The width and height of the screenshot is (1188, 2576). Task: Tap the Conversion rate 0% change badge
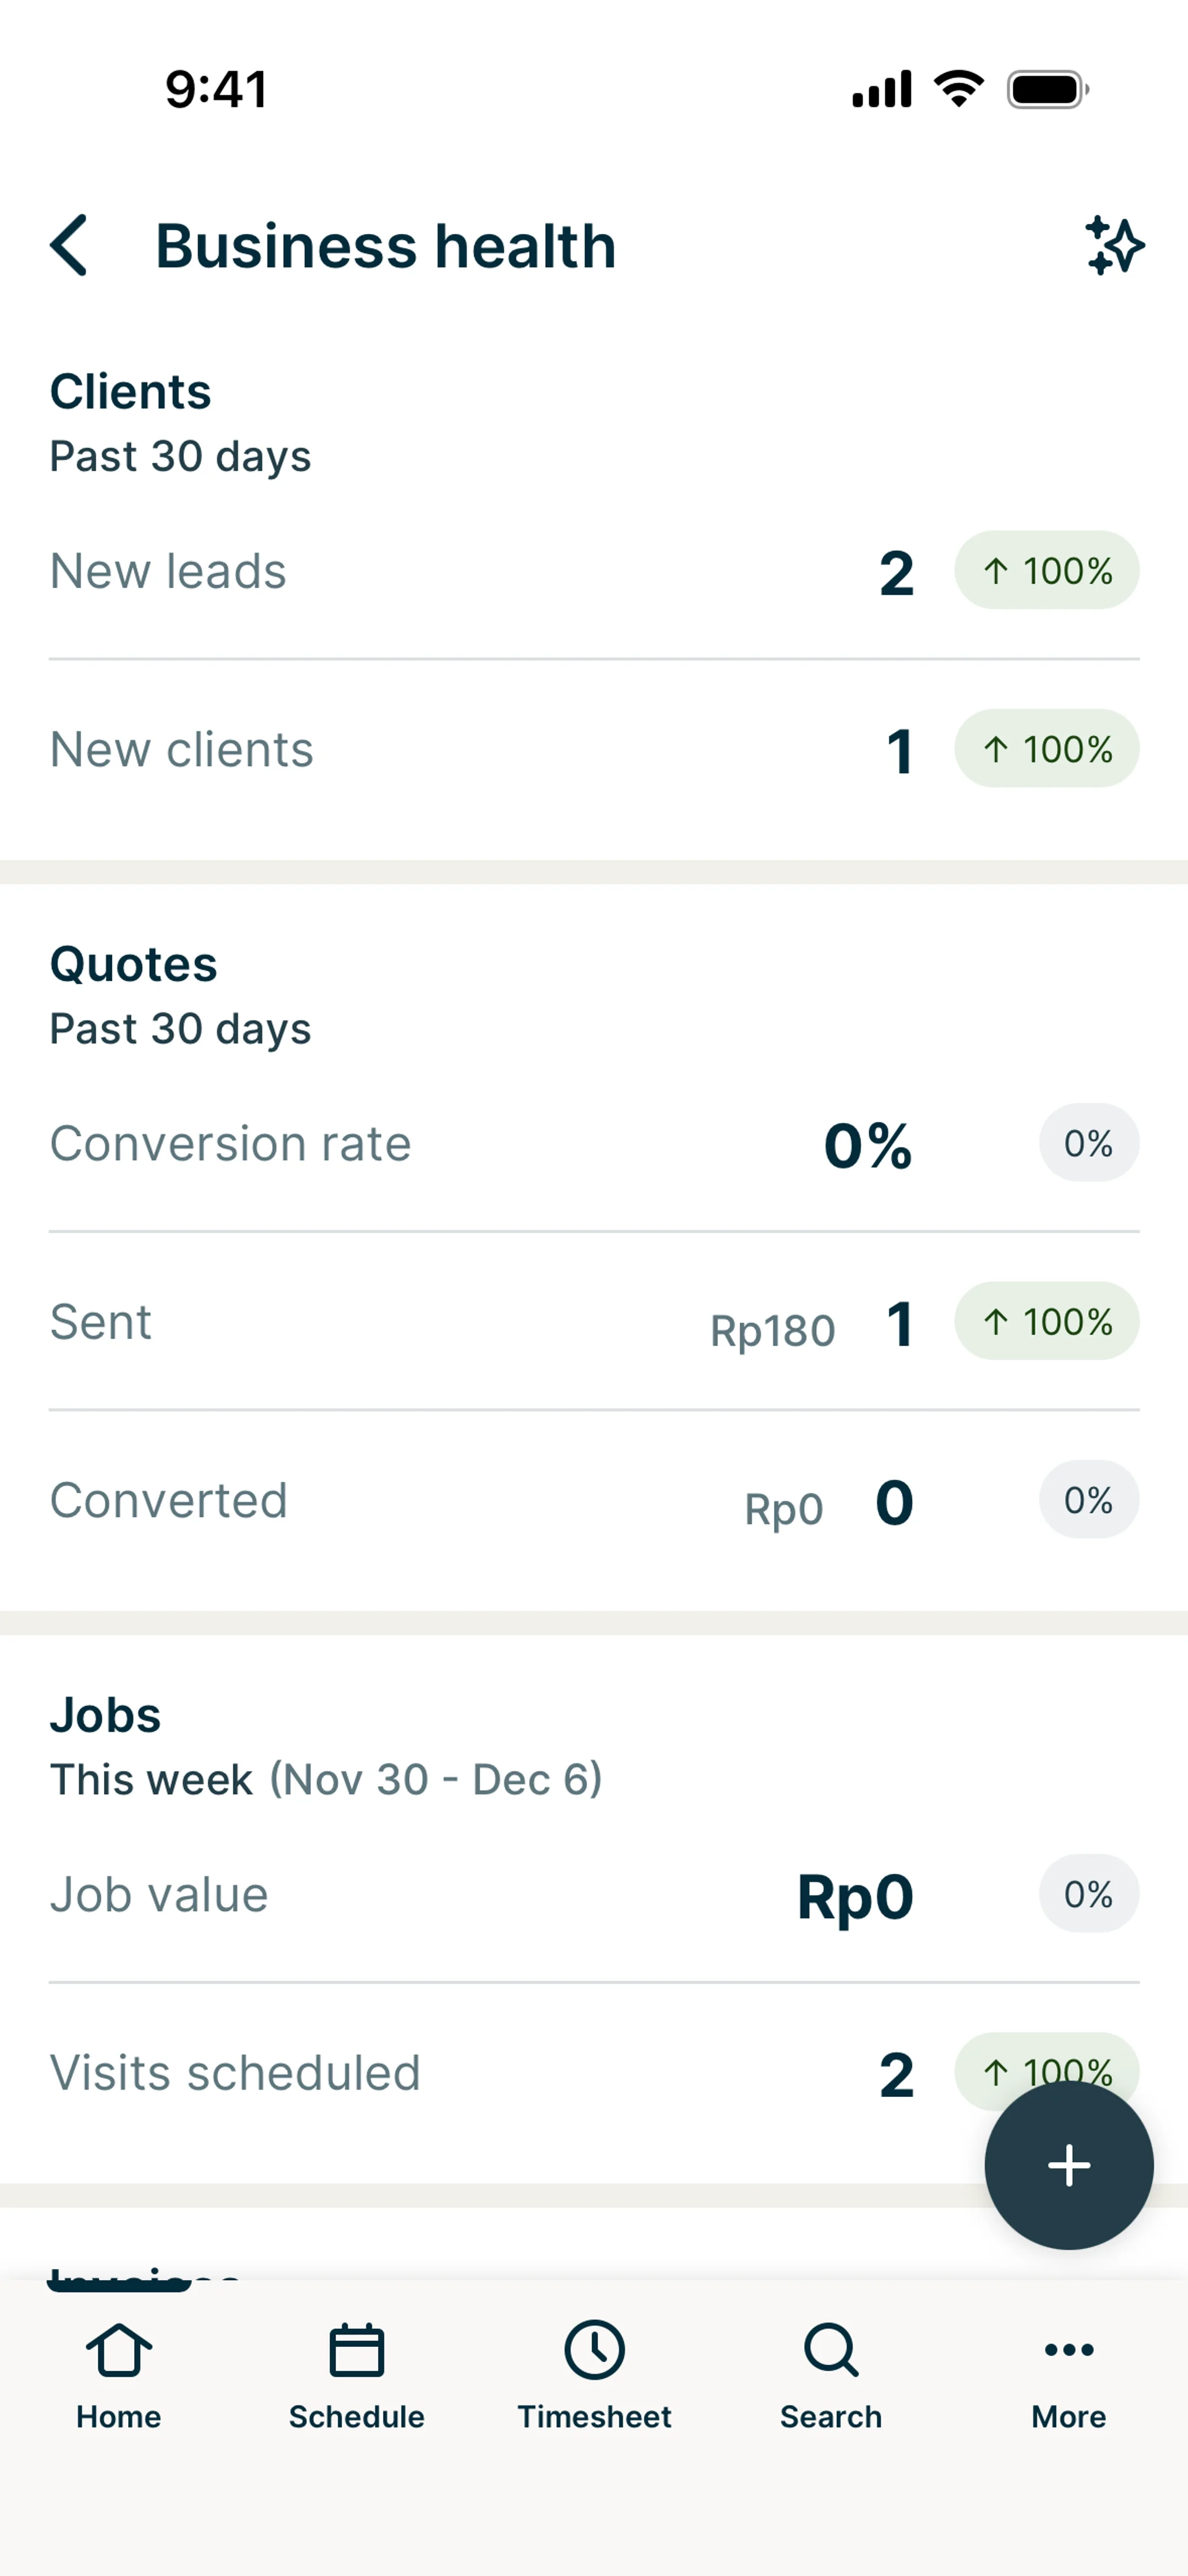[1088, 1143]
